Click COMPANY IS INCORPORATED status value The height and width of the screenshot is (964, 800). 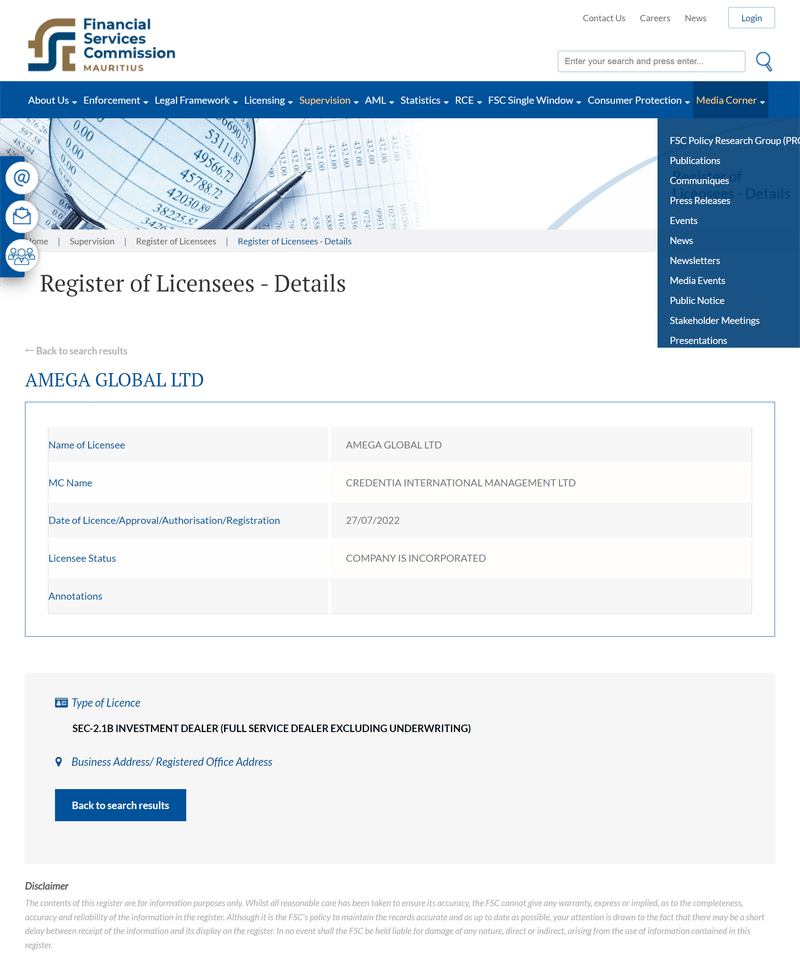(416, 558)
